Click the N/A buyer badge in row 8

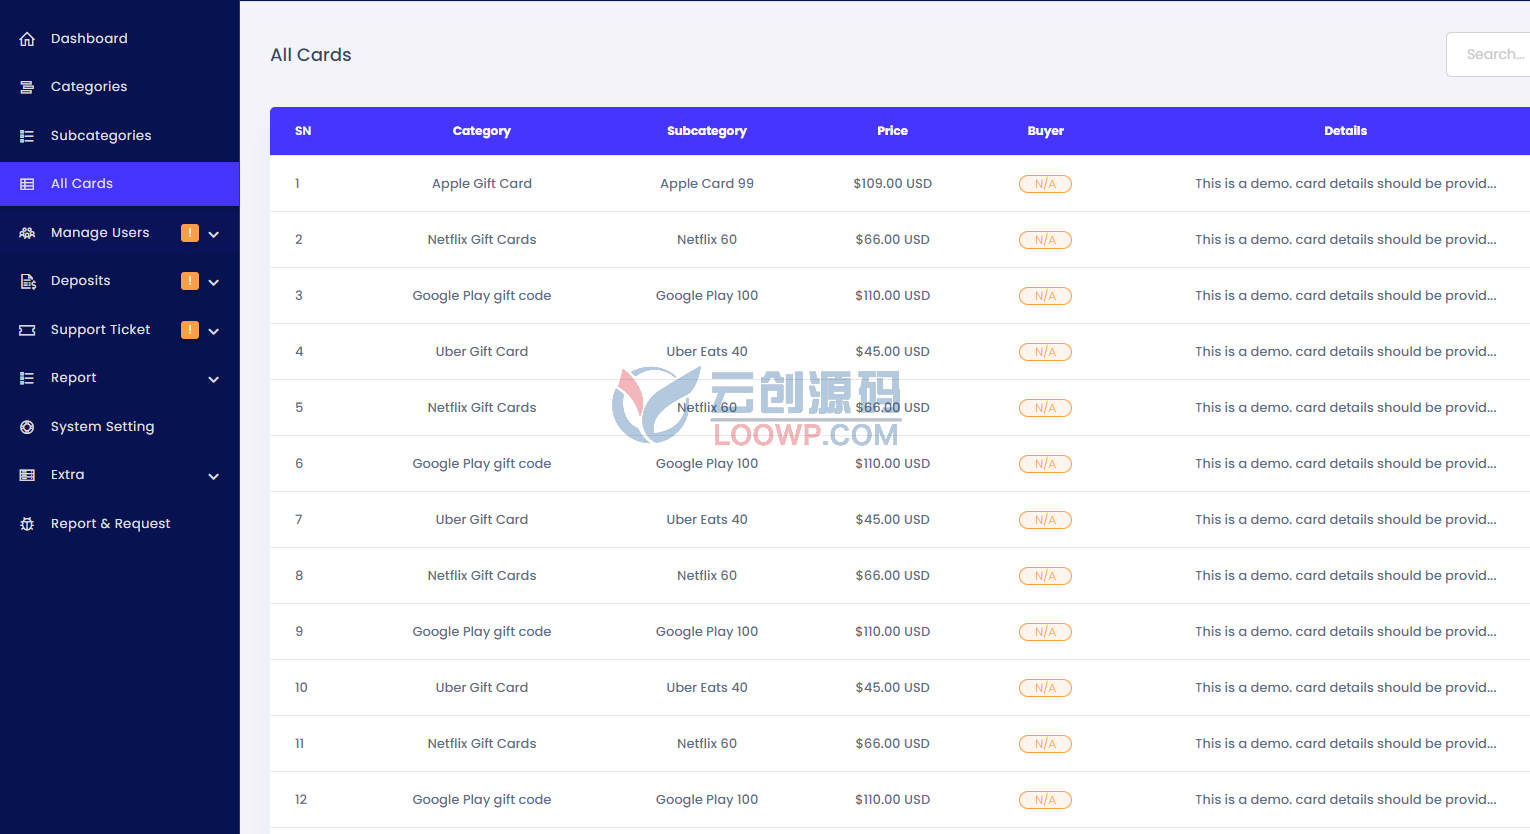point(1045,576)
